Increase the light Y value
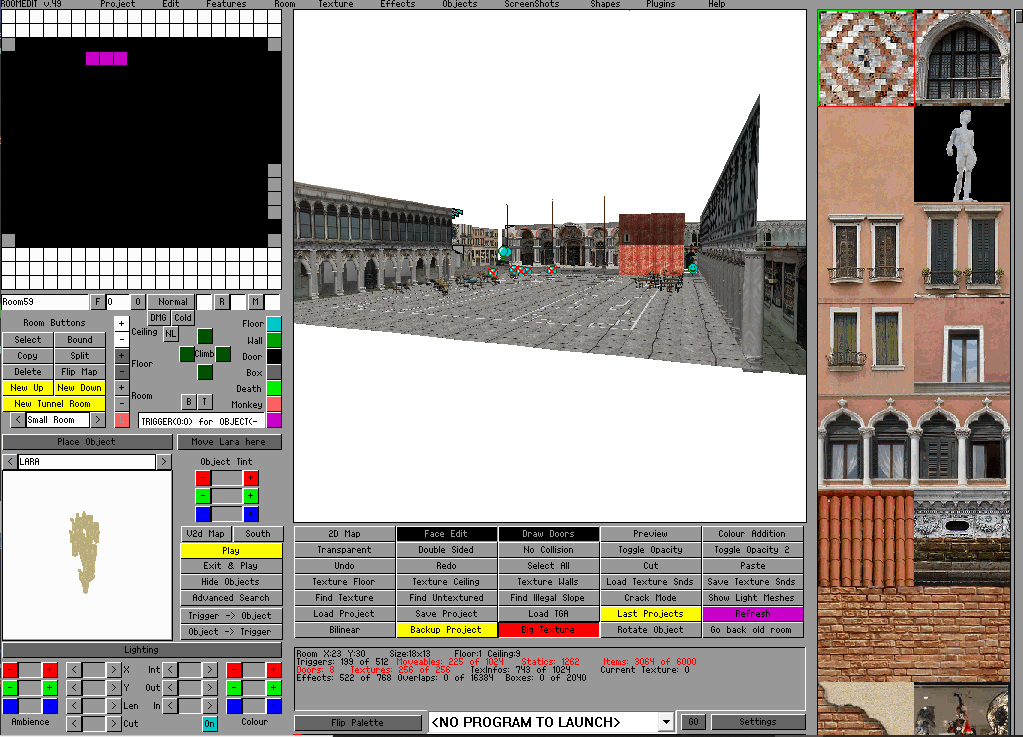 tap(113, 687)
